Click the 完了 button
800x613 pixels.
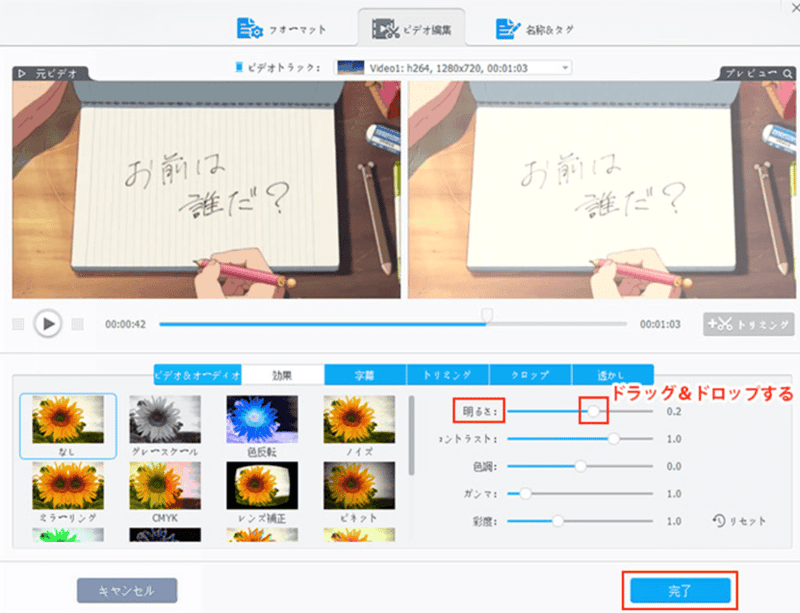[680, 591]
